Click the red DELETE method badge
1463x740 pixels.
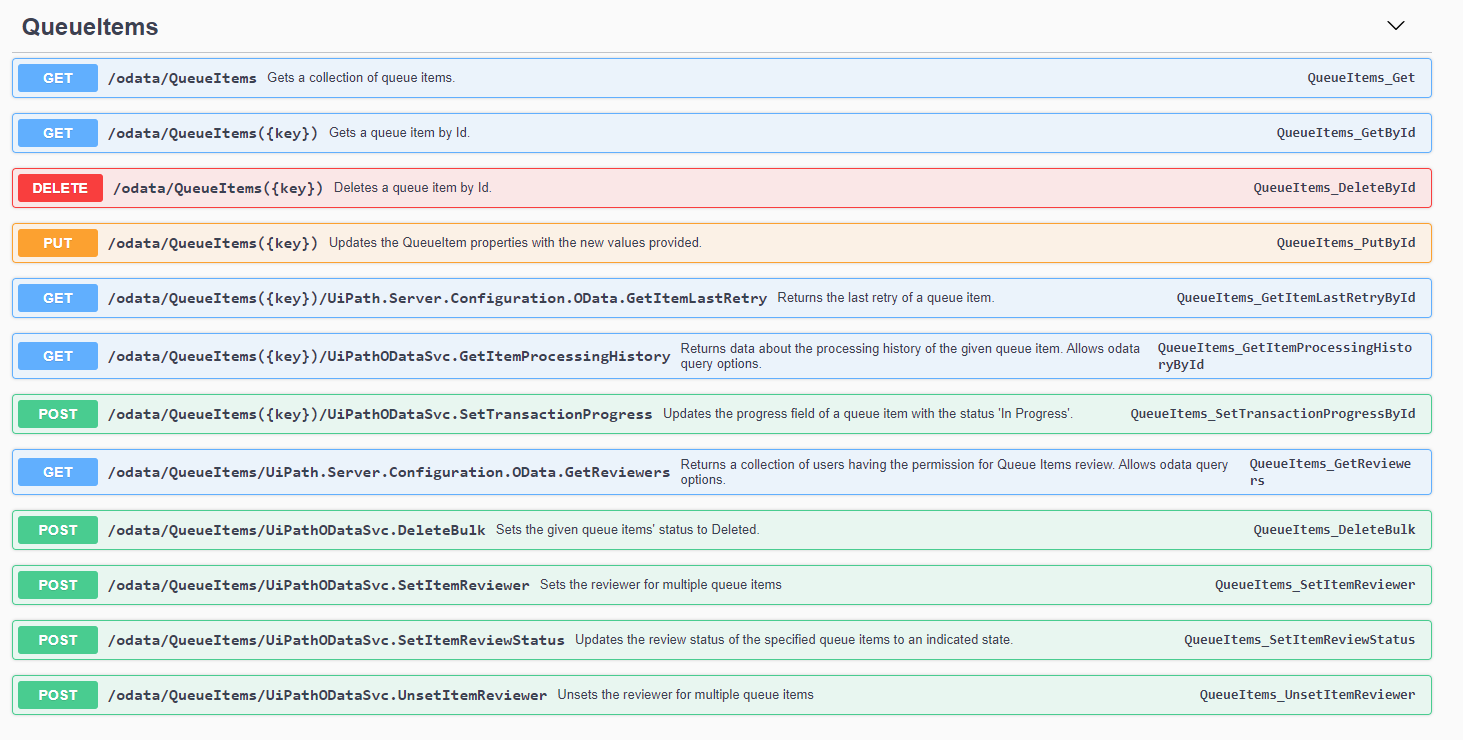pyautogui.click(x=60, y=188)
